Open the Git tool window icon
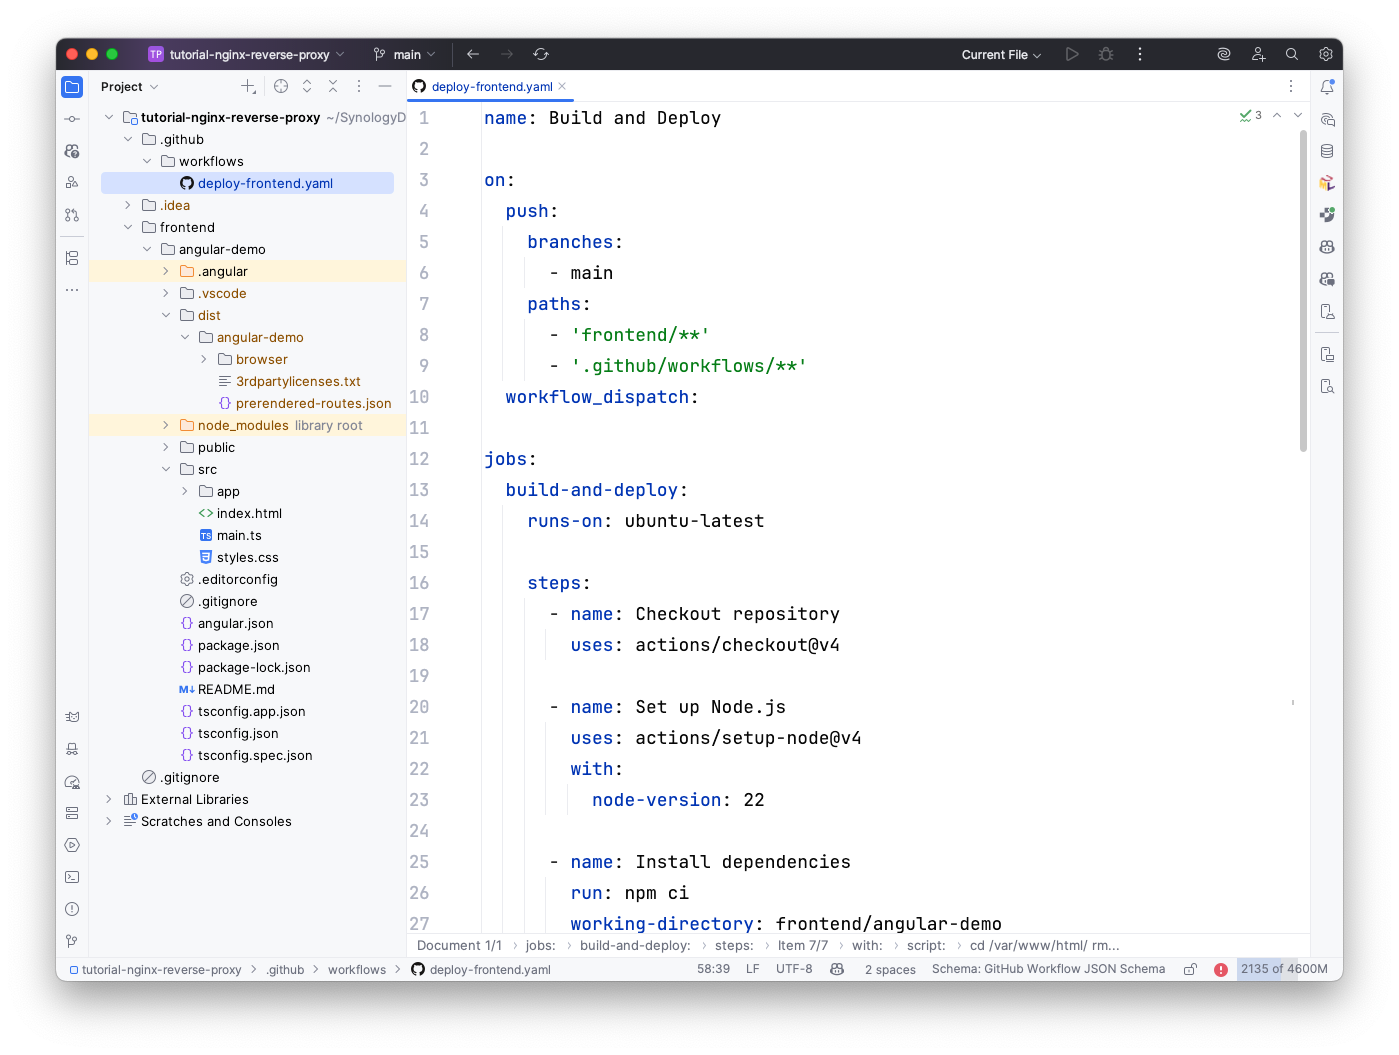The image size is (1399, 1055). [72, 941]
